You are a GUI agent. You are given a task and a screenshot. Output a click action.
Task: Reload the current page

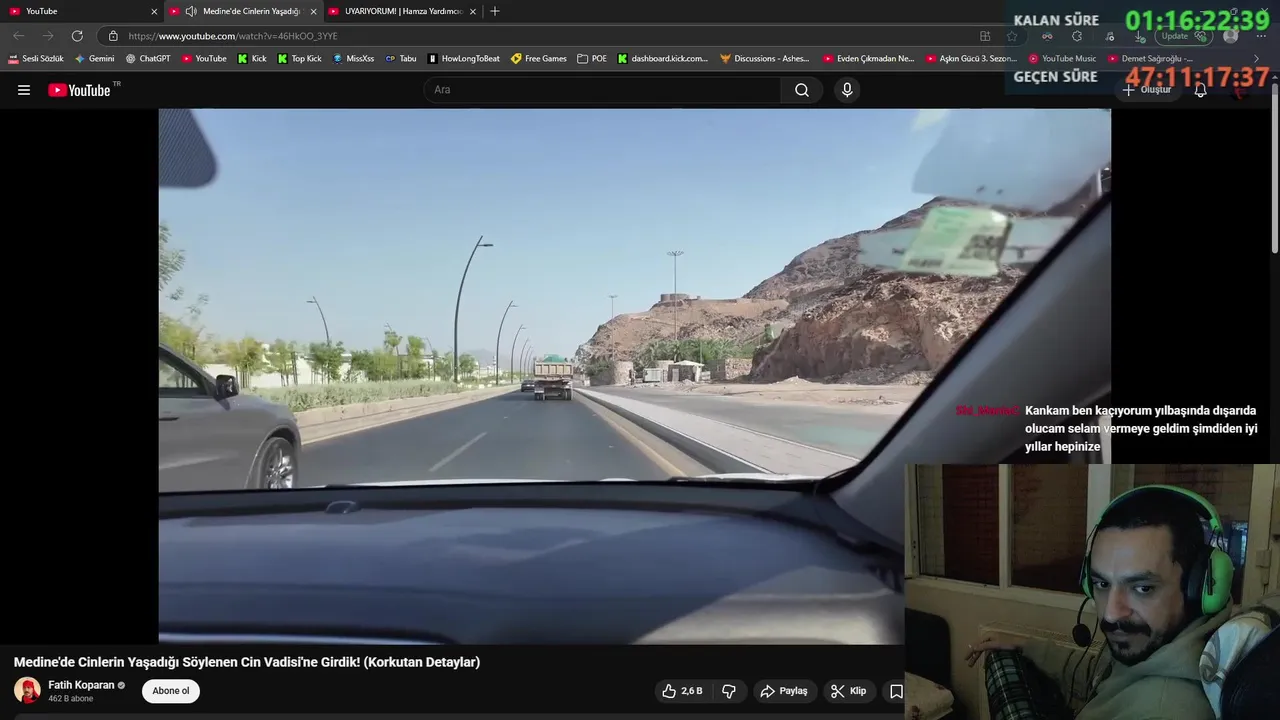click(x=77, y=36)
